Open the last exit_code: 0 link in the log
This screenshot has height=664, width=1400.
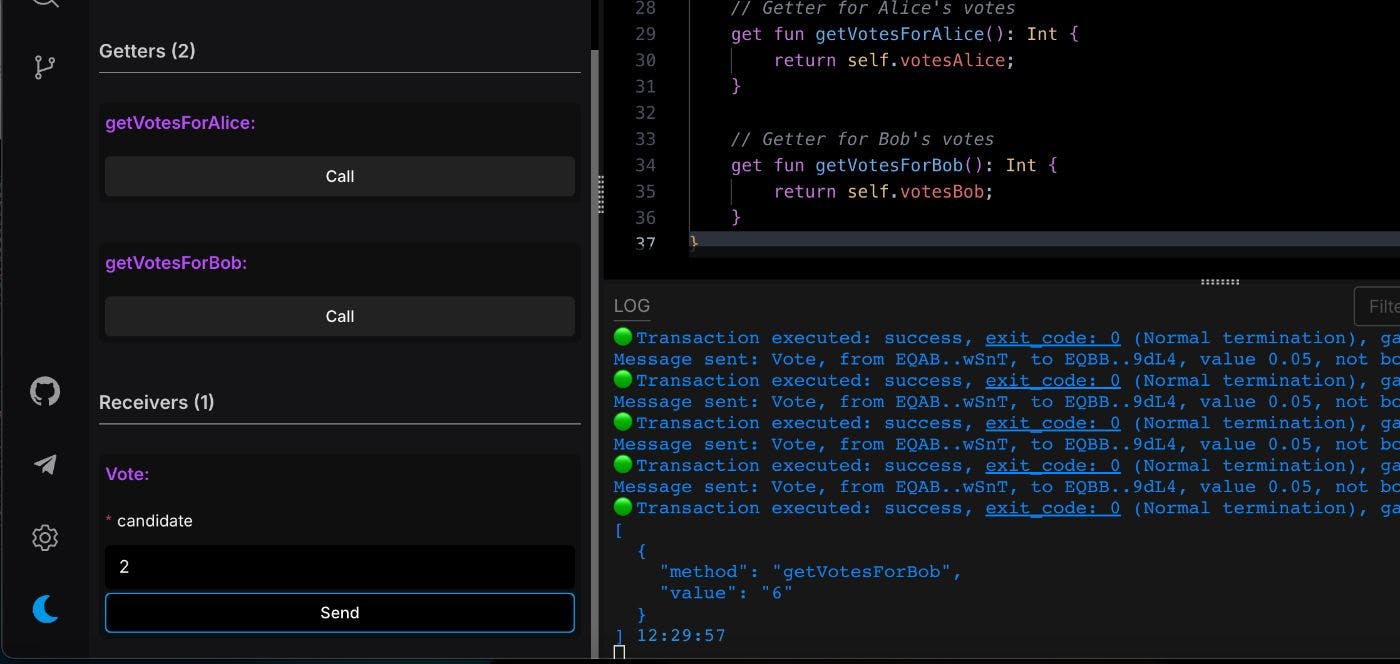[1052, 508]
